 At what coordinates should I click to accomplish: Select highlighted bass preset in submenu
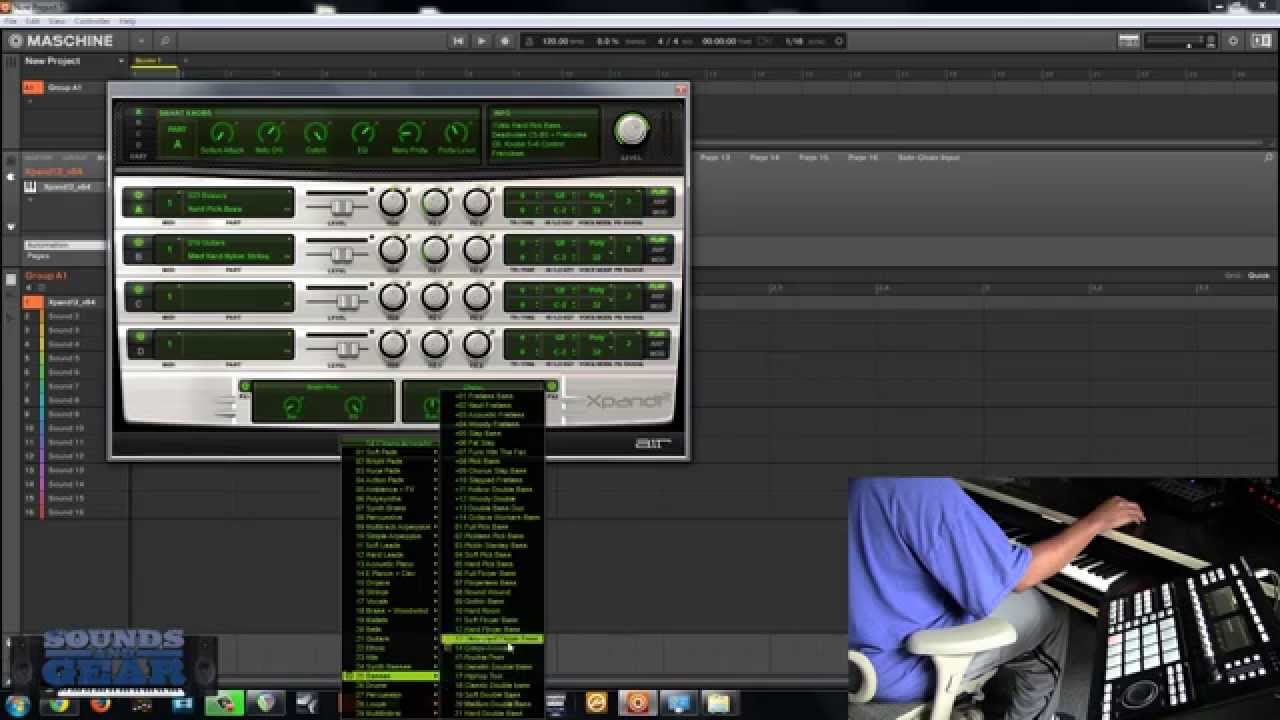tap(492, 639)
